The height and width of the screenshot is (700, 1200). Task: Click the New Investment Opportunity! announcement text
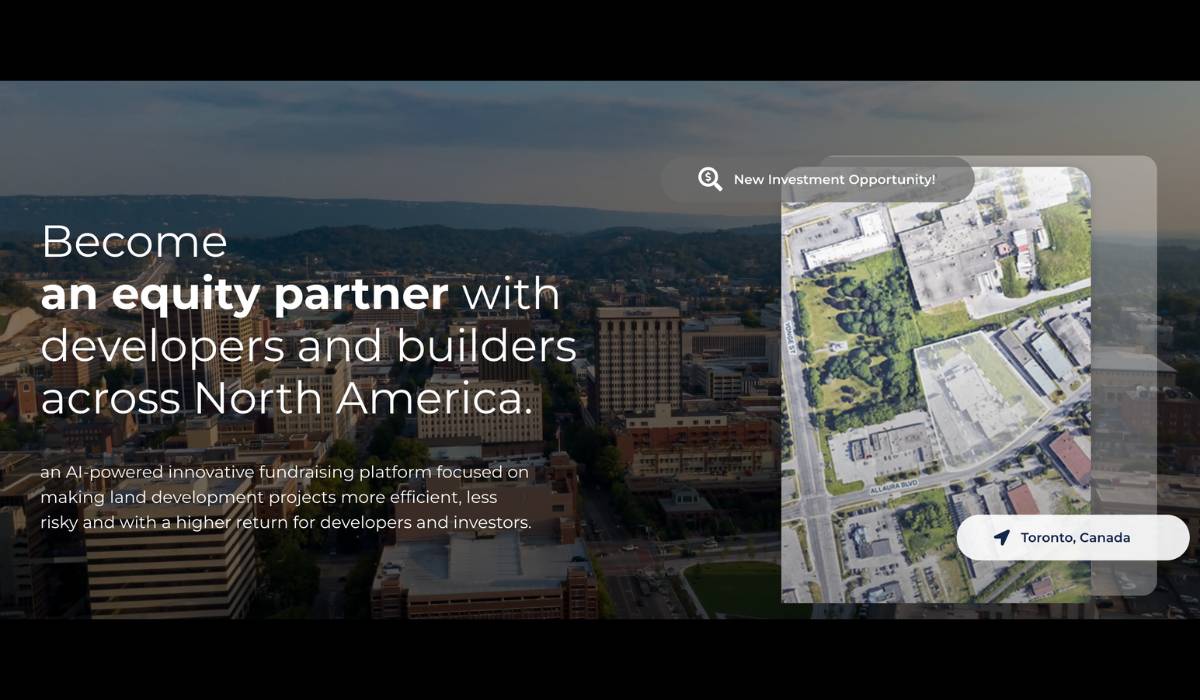coord(835,180)
